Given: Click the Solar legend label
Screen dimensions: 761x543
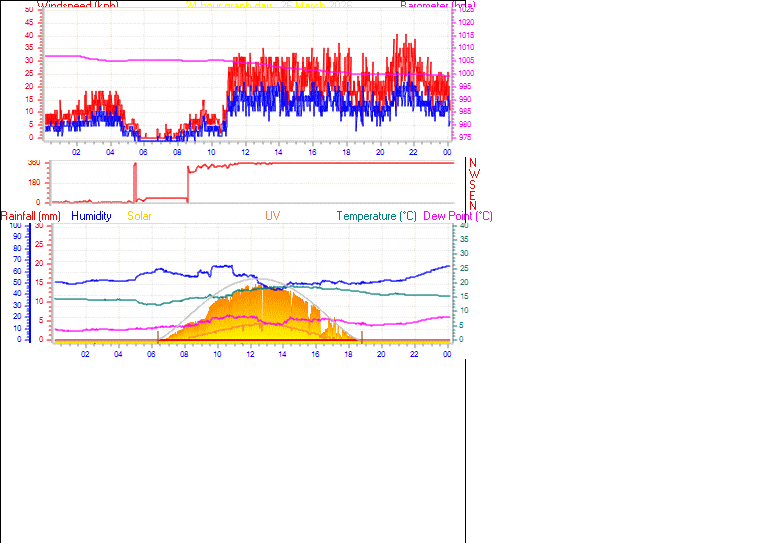Looking at the screenshot, I should (x=139, y=216).
